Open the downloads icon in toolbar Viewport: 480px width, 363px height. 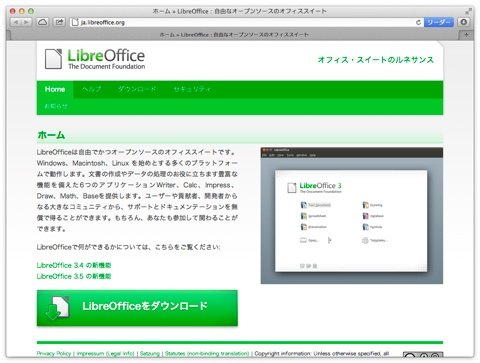463,22
